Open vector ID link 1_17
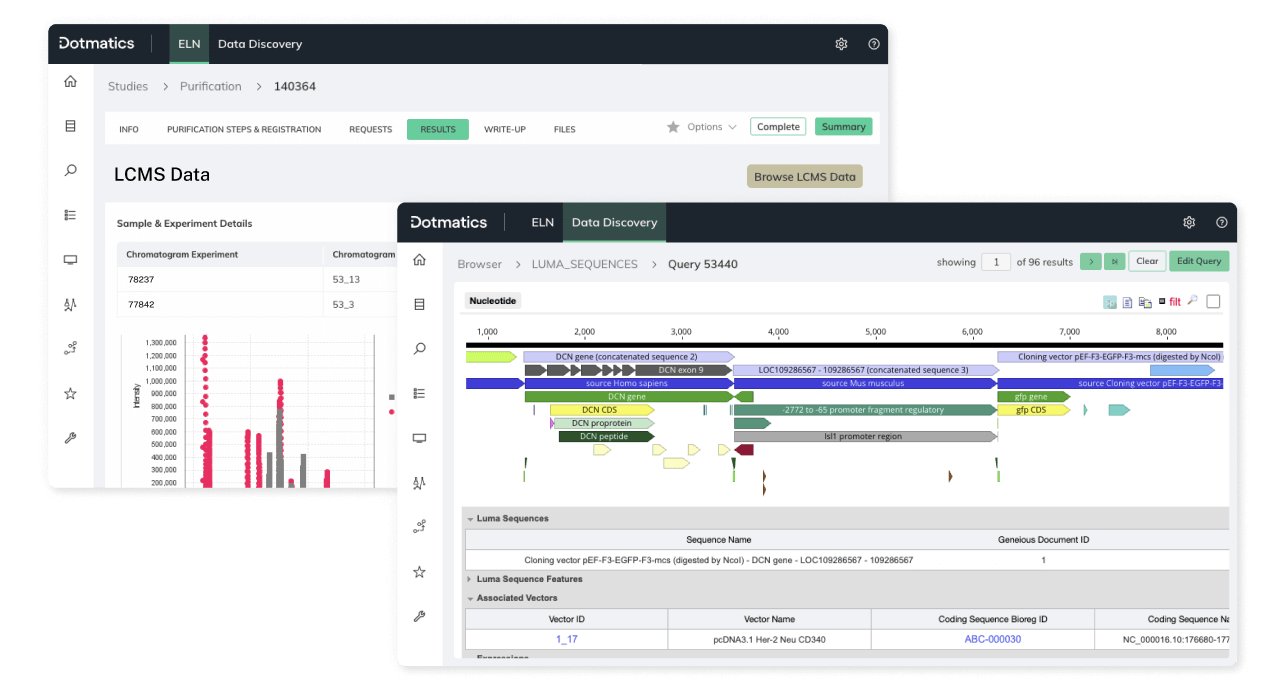This screenshot has height=700, width=1280. 567,639
